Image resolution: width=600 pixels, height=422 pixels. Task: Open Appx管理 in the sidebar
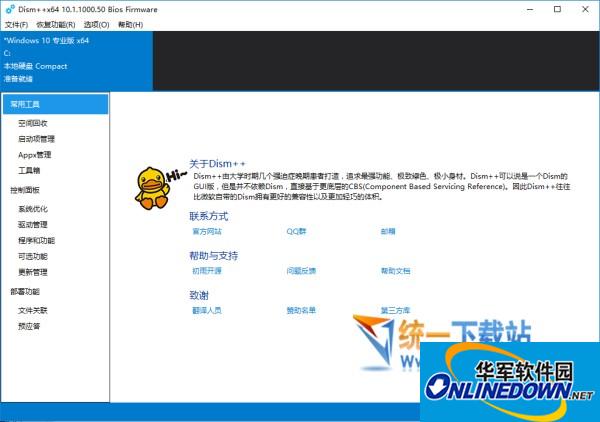(34, 155)
